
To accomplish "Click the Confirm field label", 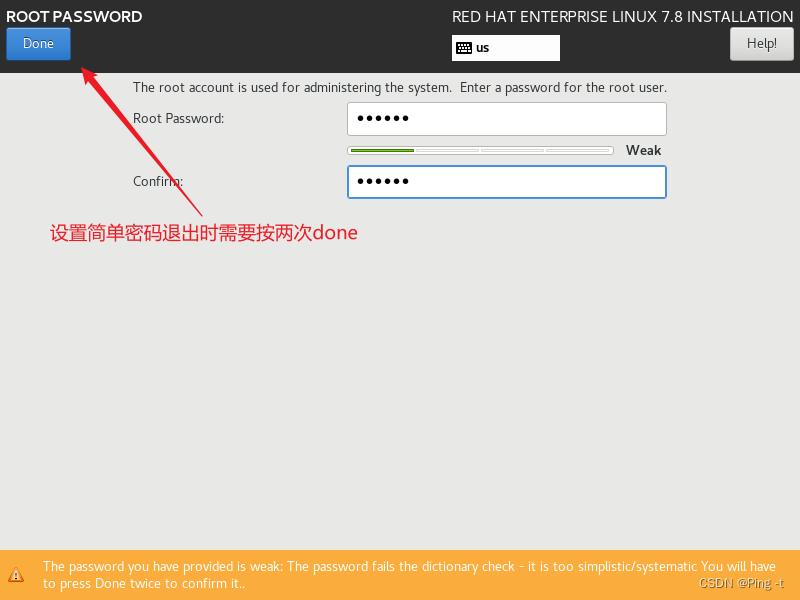I will point(157,181).
